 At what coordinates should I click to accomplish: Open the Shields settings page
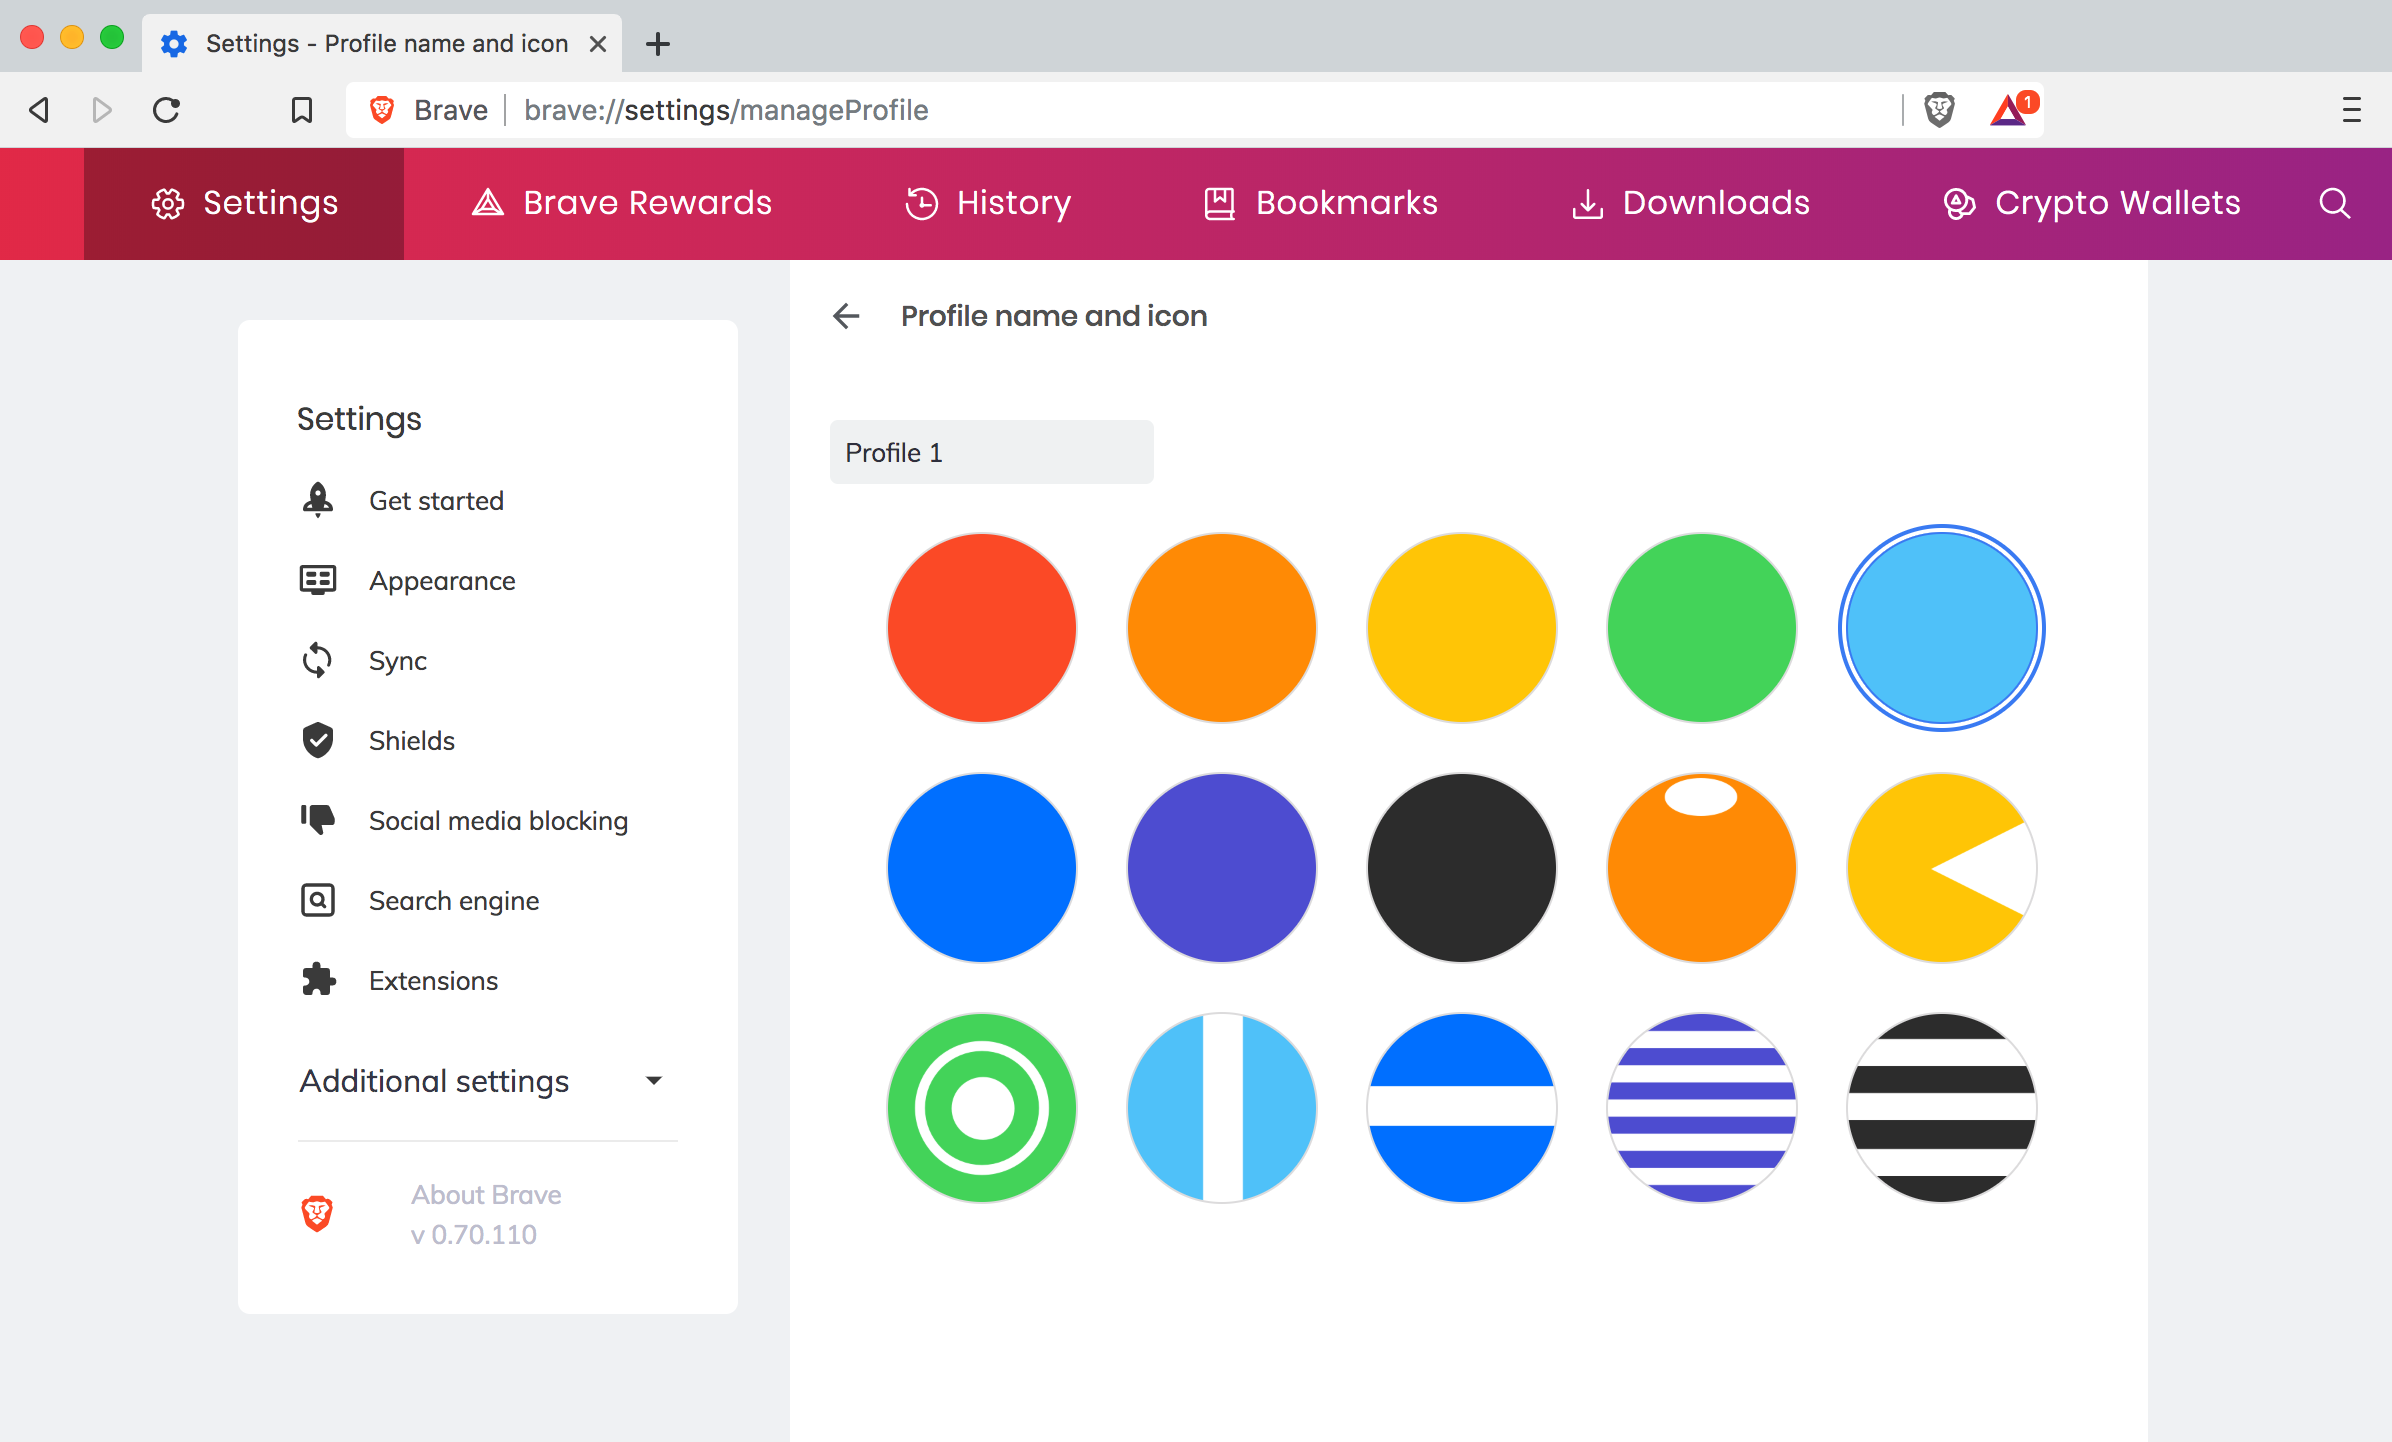point(411,741)
